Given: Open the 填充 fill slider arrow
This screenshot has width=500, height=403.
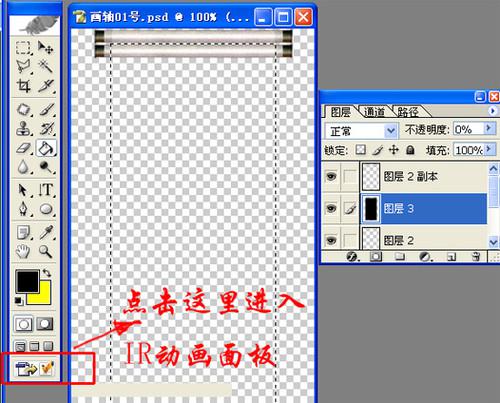Looking at the screenshot, I should pyautogui.click(x=489, y=149).
